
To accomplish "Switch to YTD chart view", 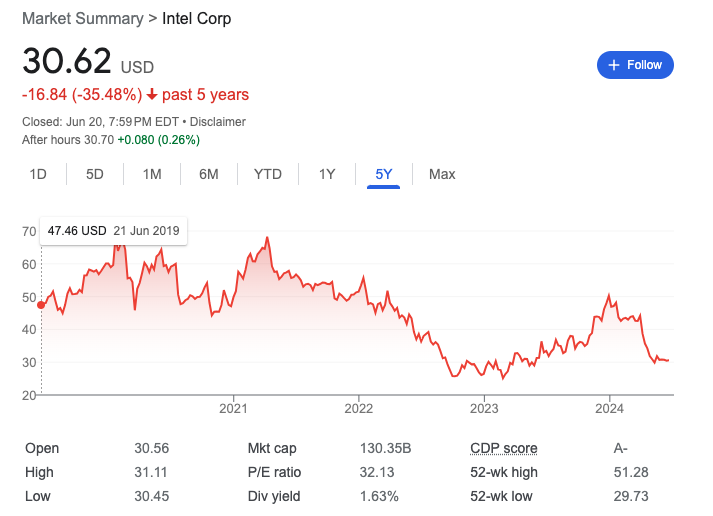I will 268,174.
